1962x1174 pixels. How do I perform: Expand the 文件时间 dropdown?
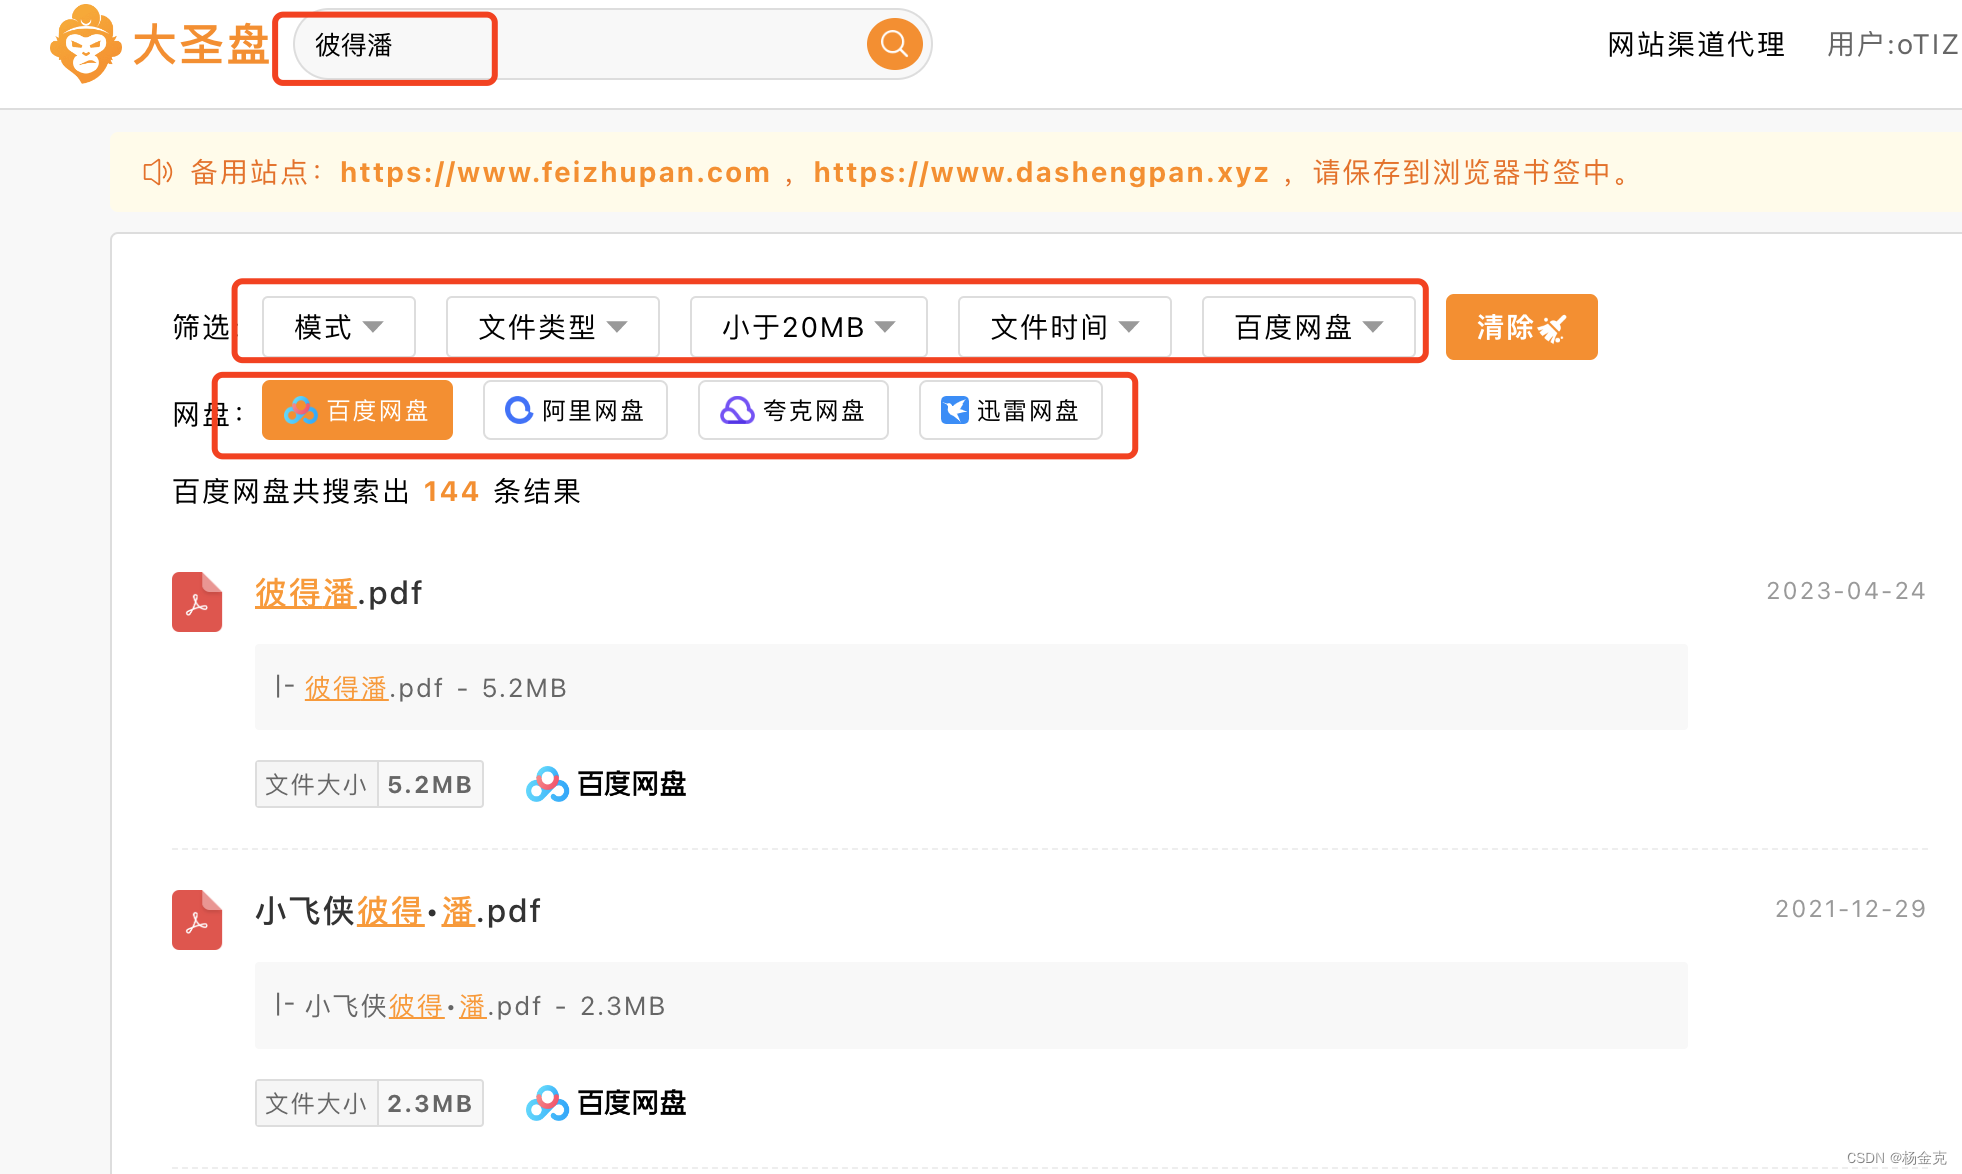[1064, 327]
